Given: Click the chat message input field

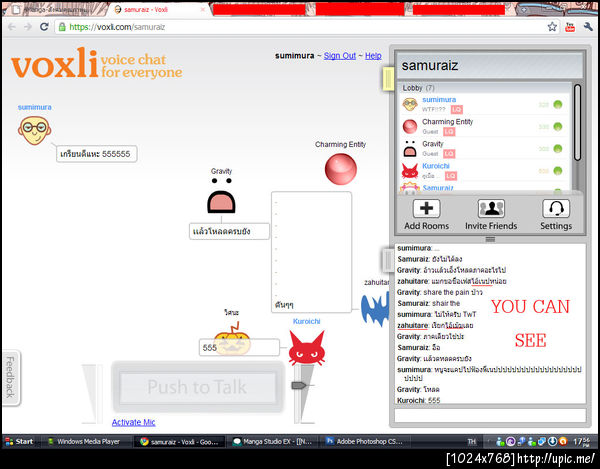Looking at the screenshot, I should click(x=490, y=415).
